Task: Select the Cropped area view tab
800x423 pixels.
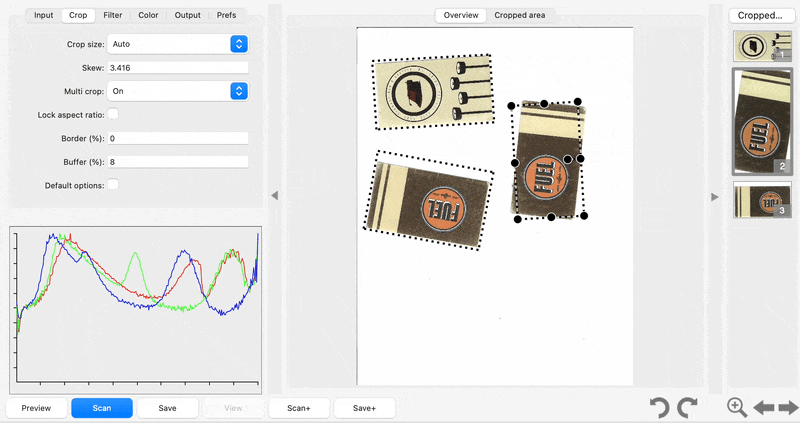Action: tap(519, 15)
